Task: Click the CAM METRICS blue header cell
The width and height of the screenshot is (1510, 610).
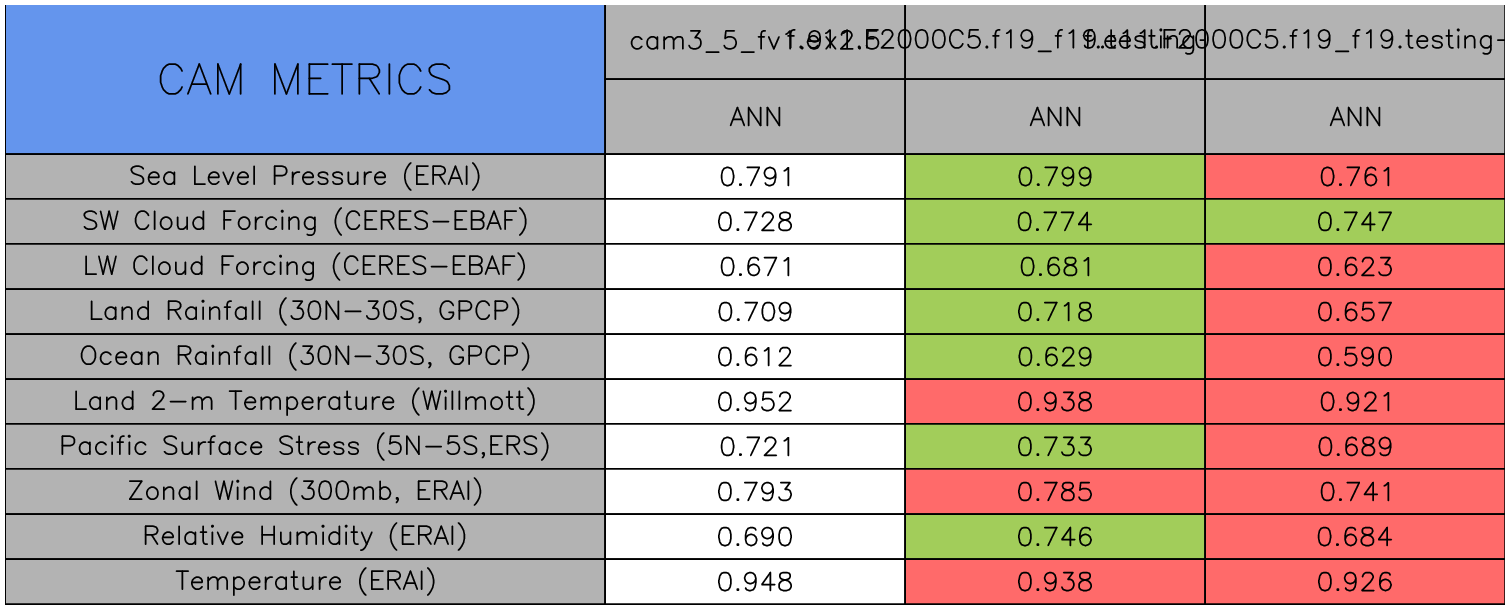Action: 305,80
